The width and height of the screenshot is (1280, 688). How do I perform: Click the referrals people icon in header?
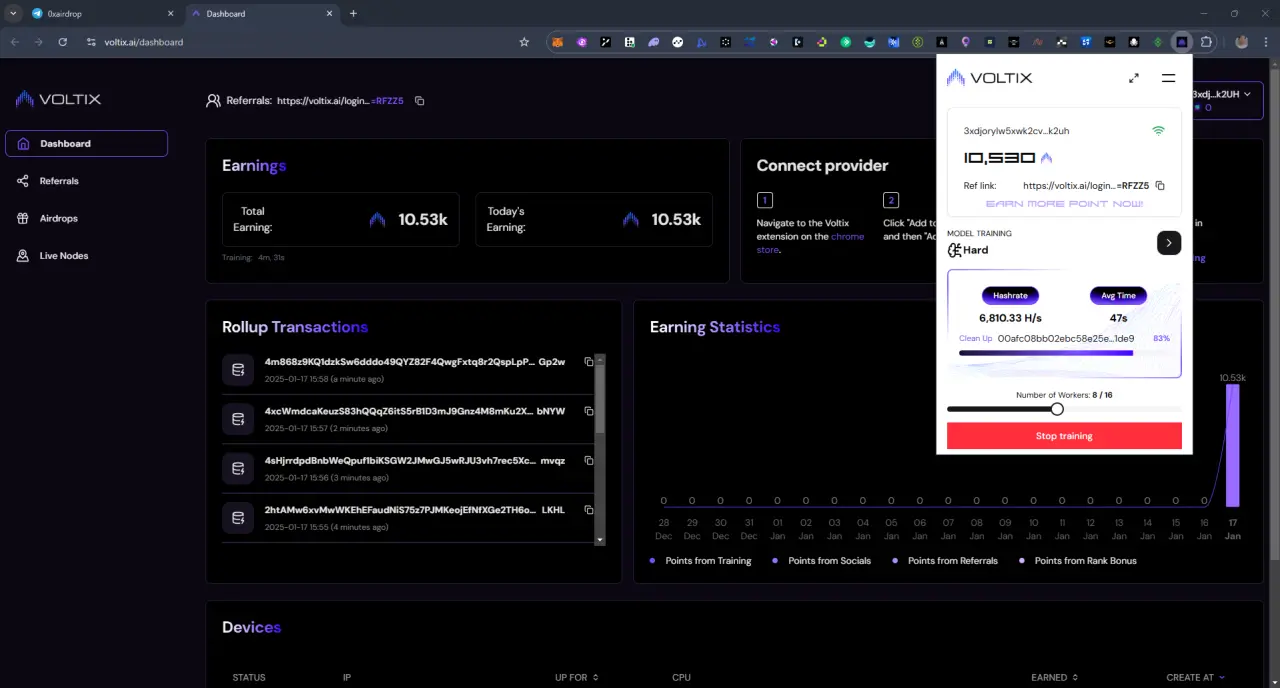pyautogui.click(x=213, y=101)
